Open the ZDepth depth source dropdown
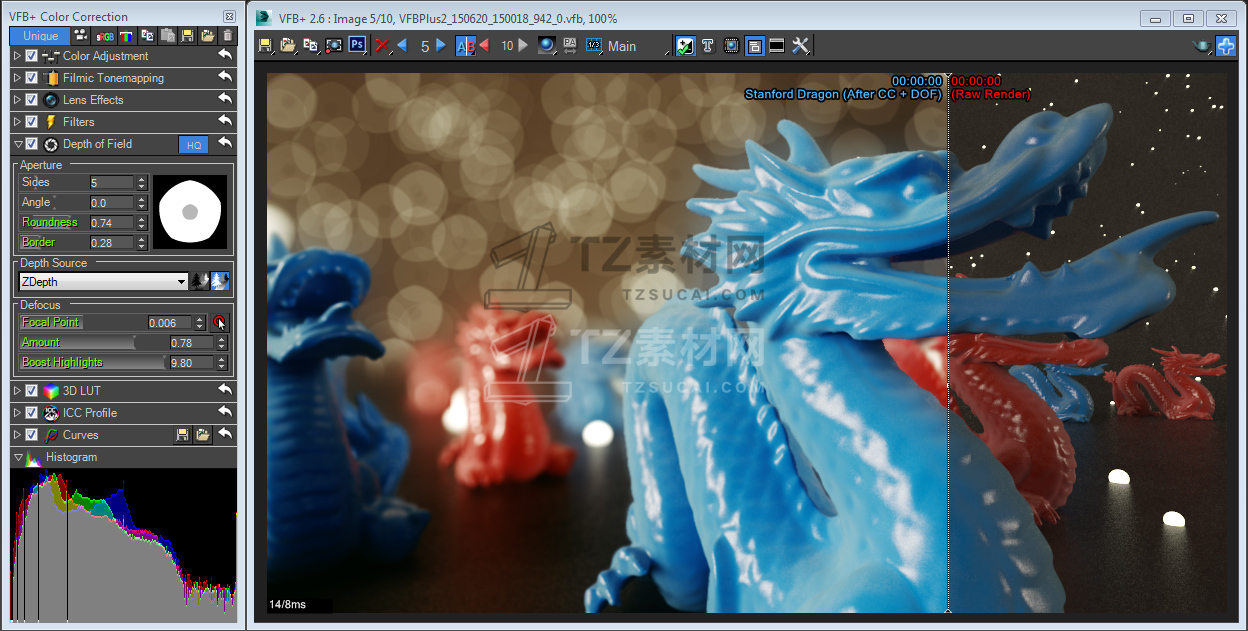1248x631 pixels. click(x=104, y=282)
